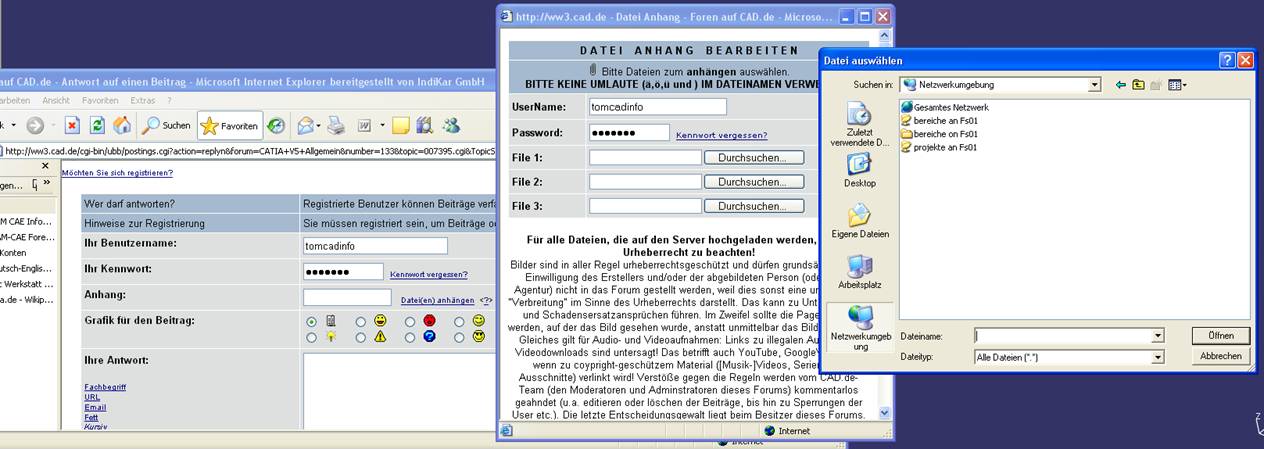
Task: Open dropdown arrow next to Word edit icon
Action: pyautogui.click(x=380, y=126)
